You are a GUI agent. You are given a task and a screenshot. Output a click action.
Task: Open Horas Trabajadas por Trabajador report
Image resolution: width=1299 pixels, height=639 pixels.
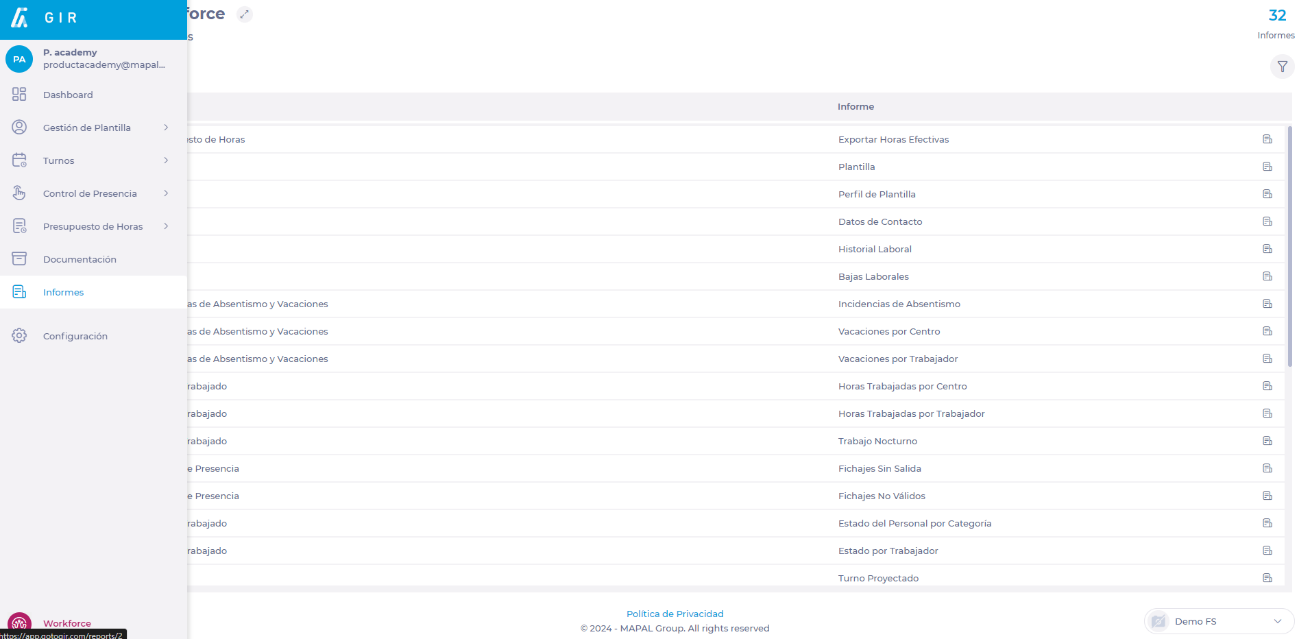911,414
